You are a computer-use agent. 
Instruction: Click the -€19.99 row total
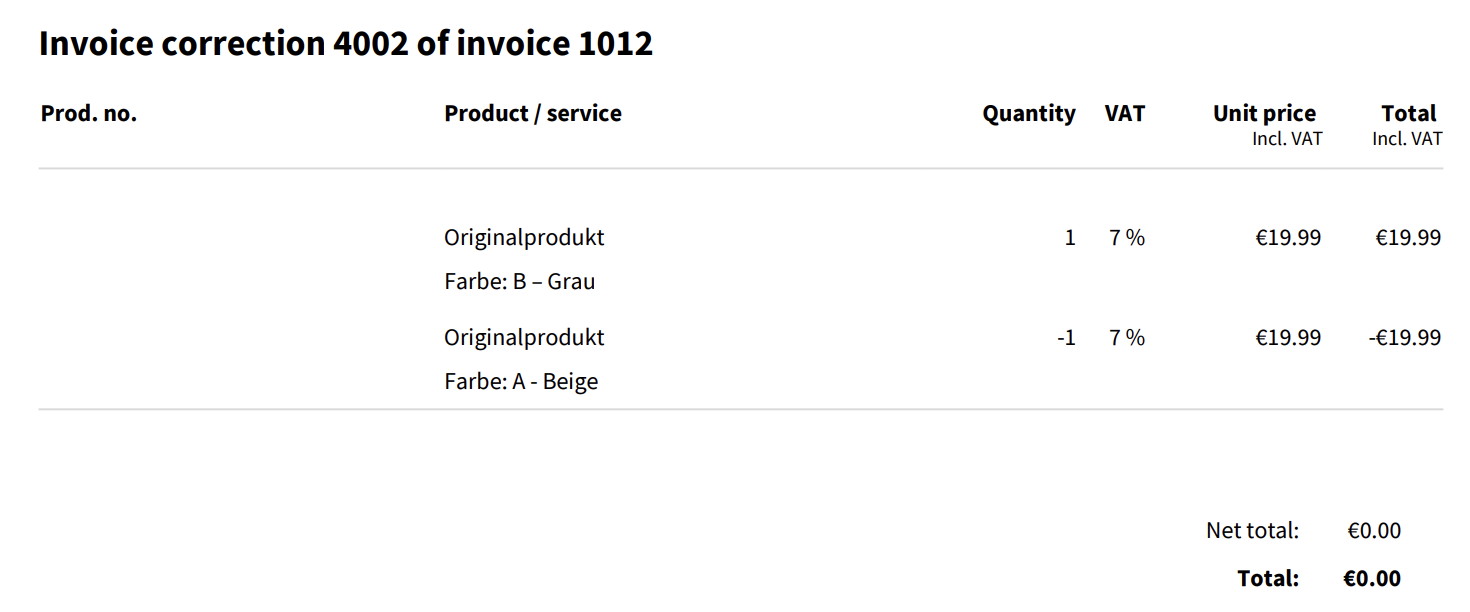pos(1404,338)
